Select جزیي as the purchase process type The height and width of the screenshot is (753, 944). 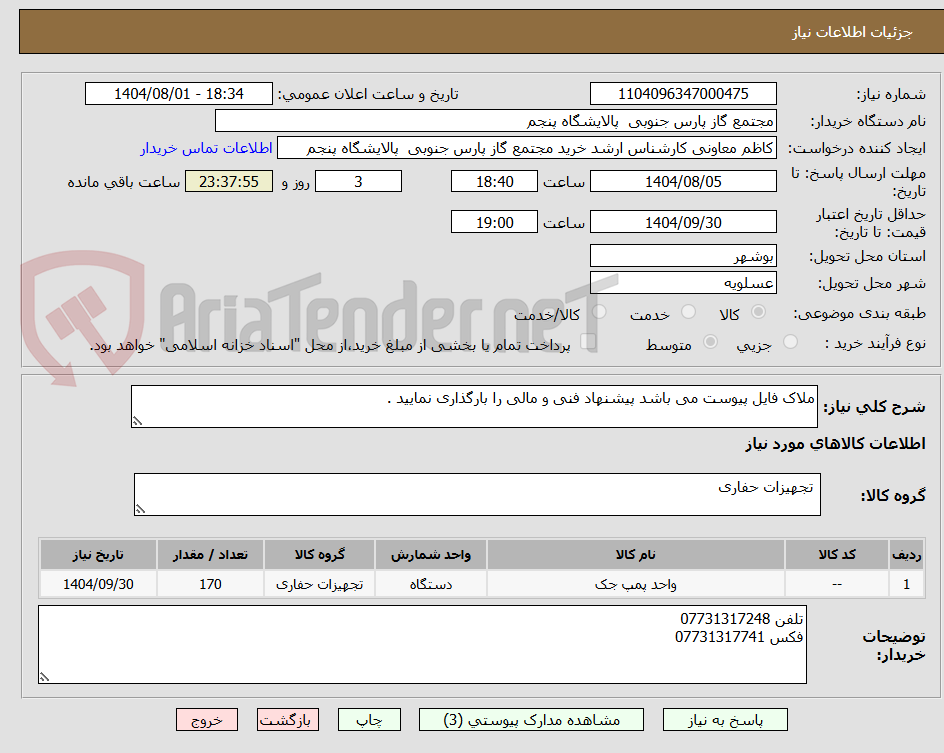pos(789,343)
